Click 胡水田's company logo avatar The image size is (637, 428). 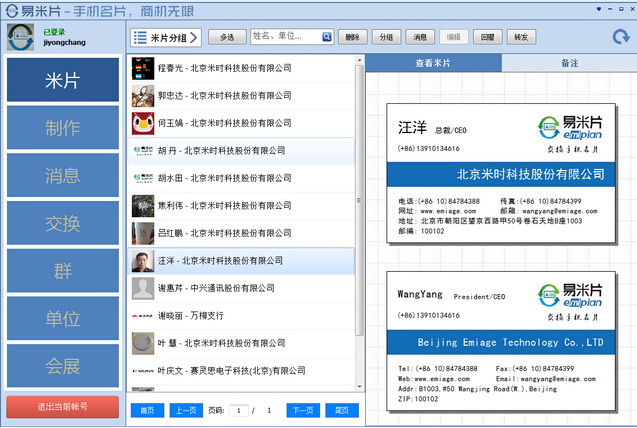pos(143,178)
